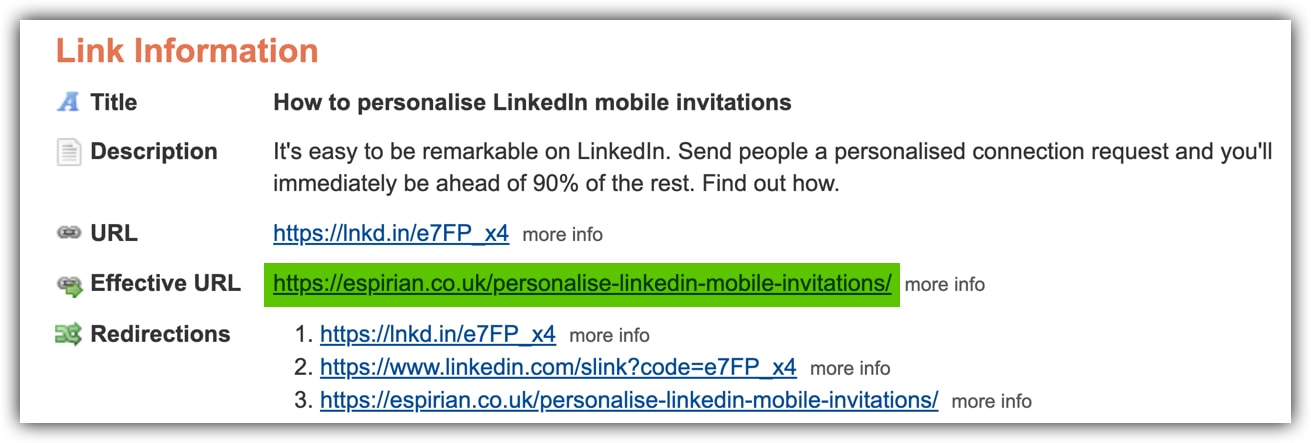Open the highlighted Effective URL espirian link
Viewport: 1311px width, 443px height.
(582, 284)
